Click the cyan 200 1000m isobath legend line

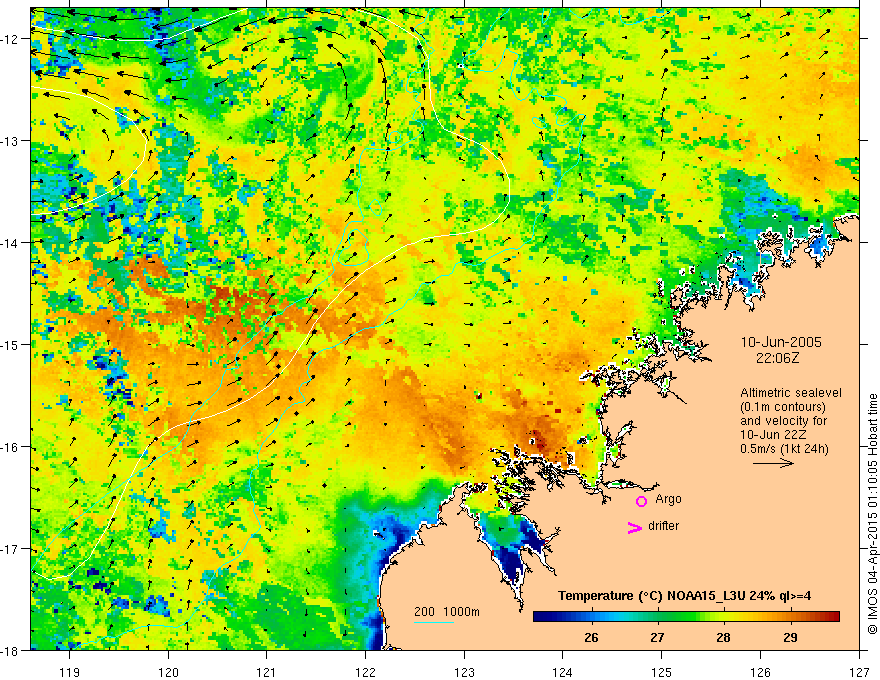(434, 622)
